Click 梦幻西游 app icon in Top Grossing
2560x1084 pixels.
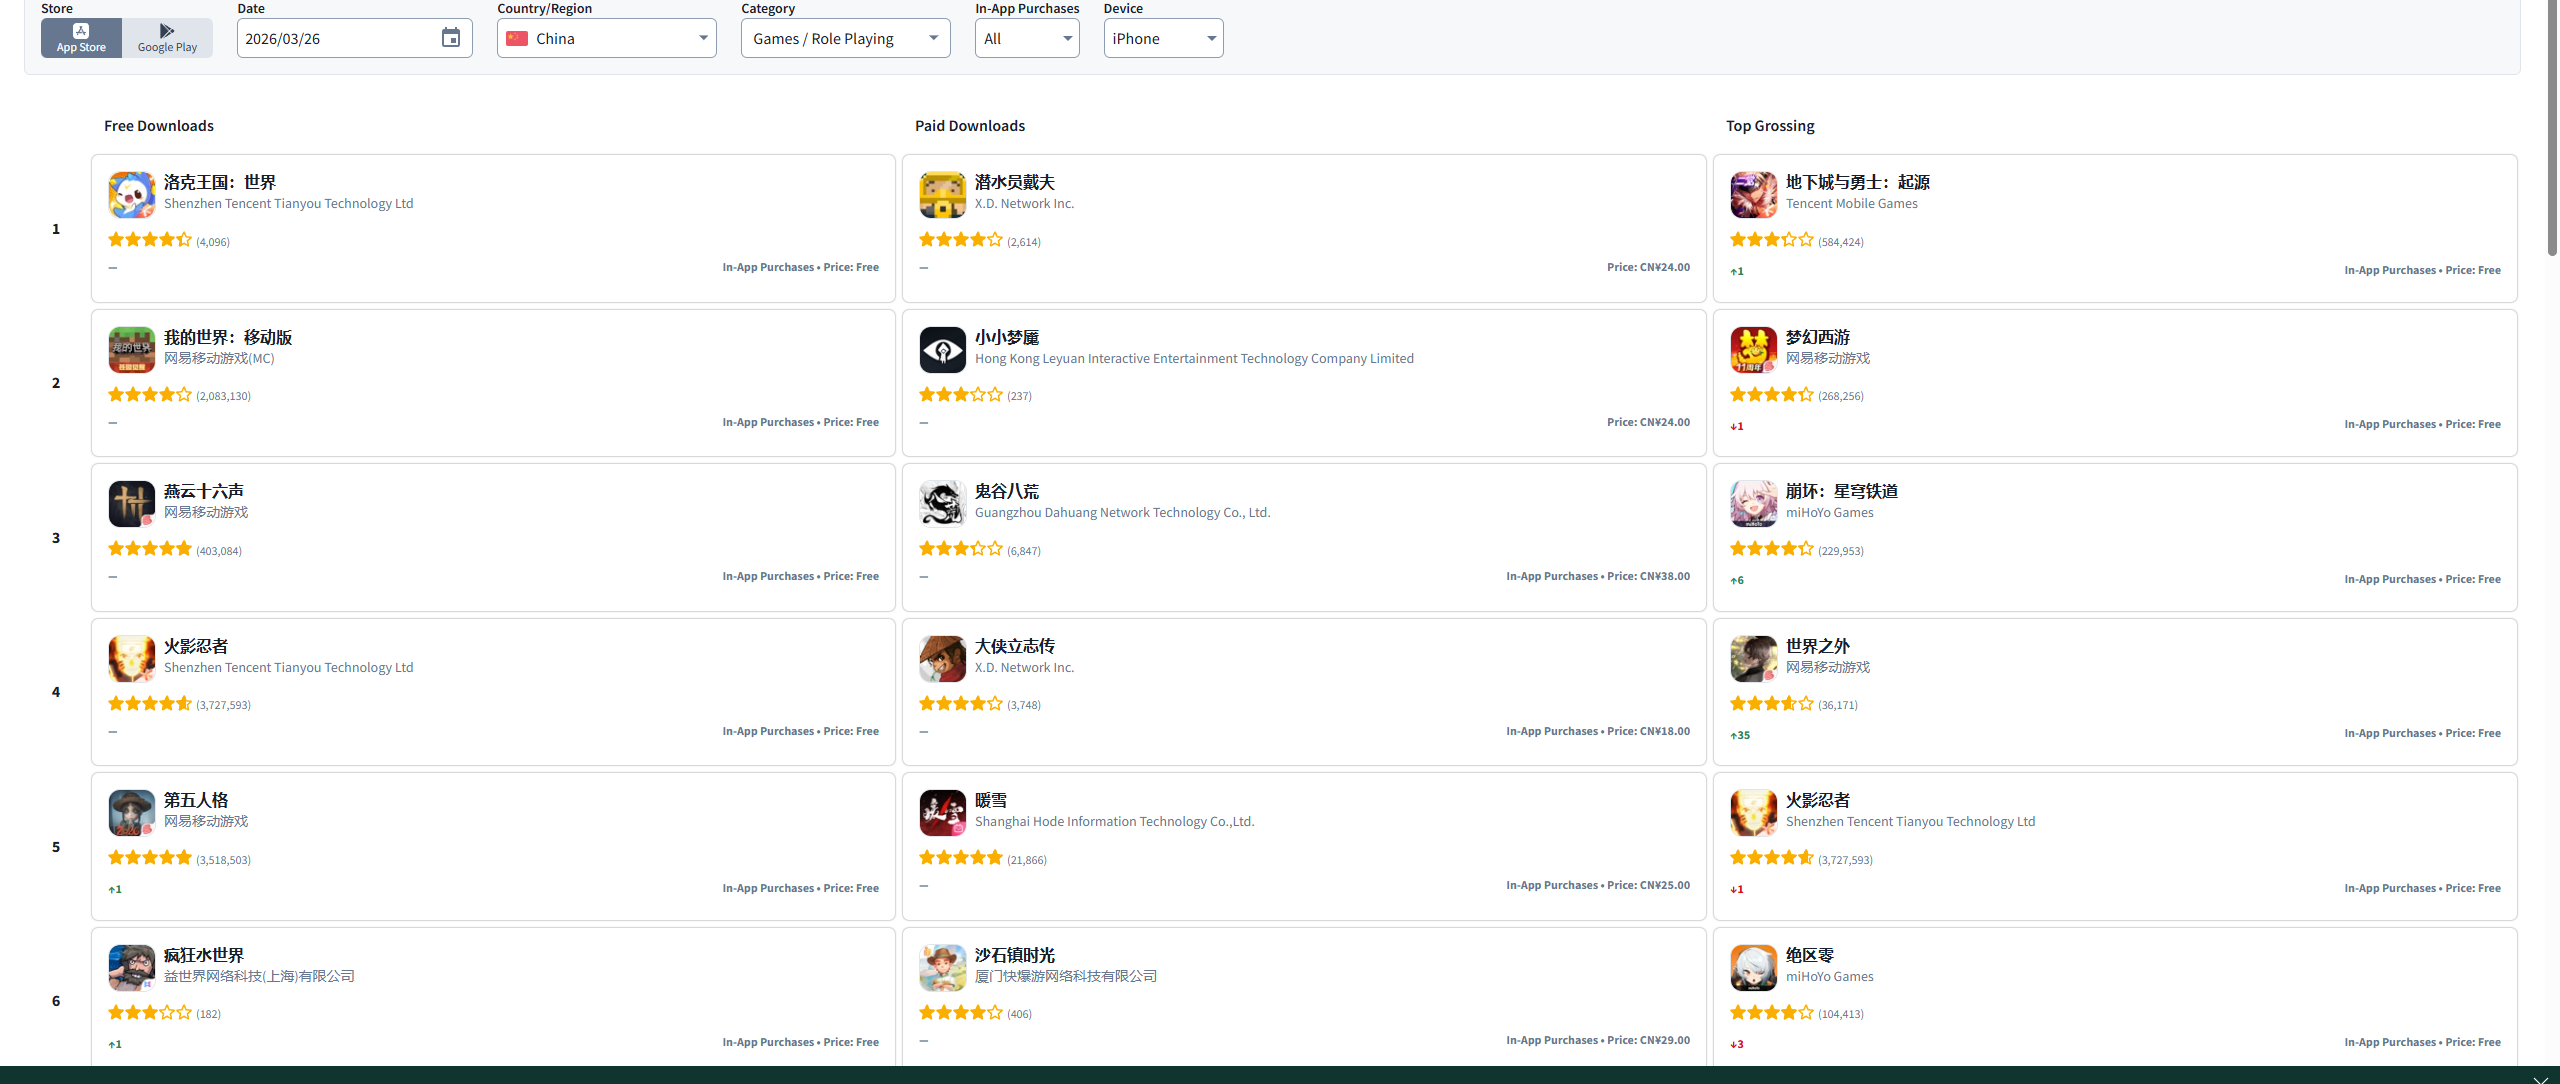point(1754,350)
